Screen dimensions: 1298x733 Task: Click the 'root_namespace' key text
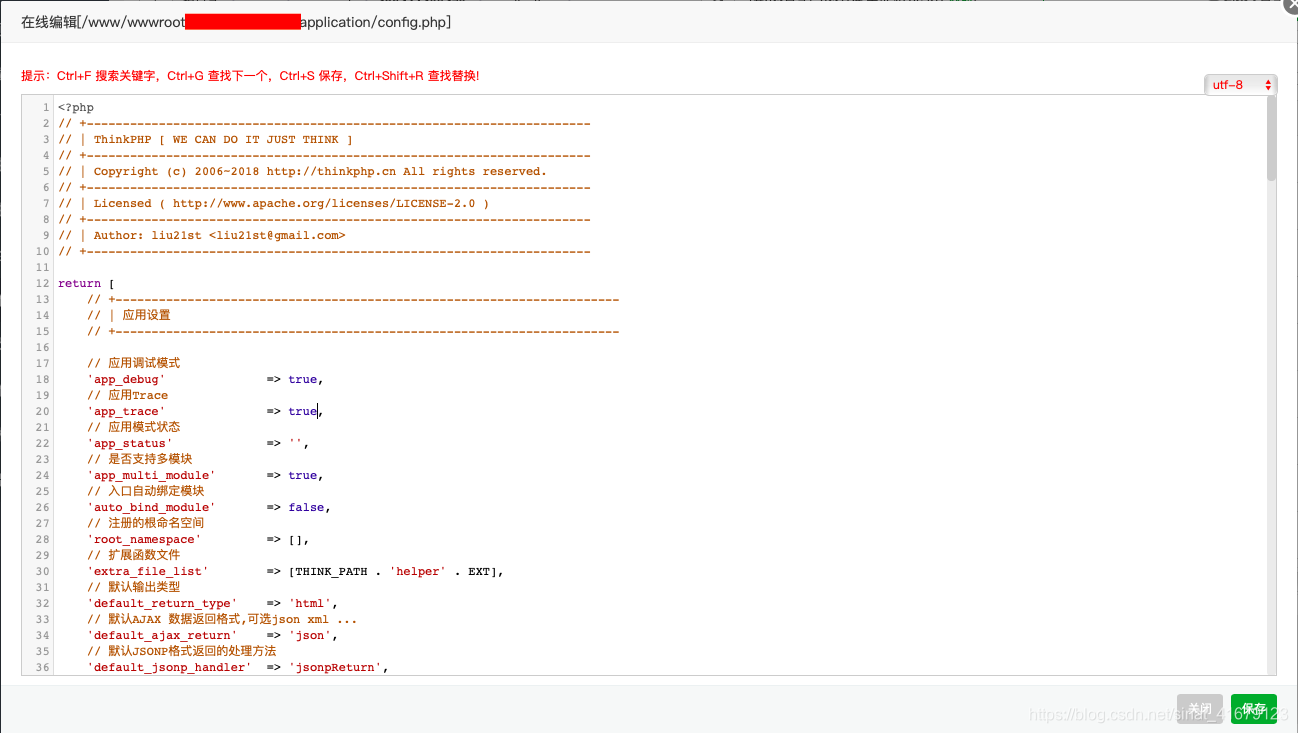pyautogui.click(x=144, y=539)
